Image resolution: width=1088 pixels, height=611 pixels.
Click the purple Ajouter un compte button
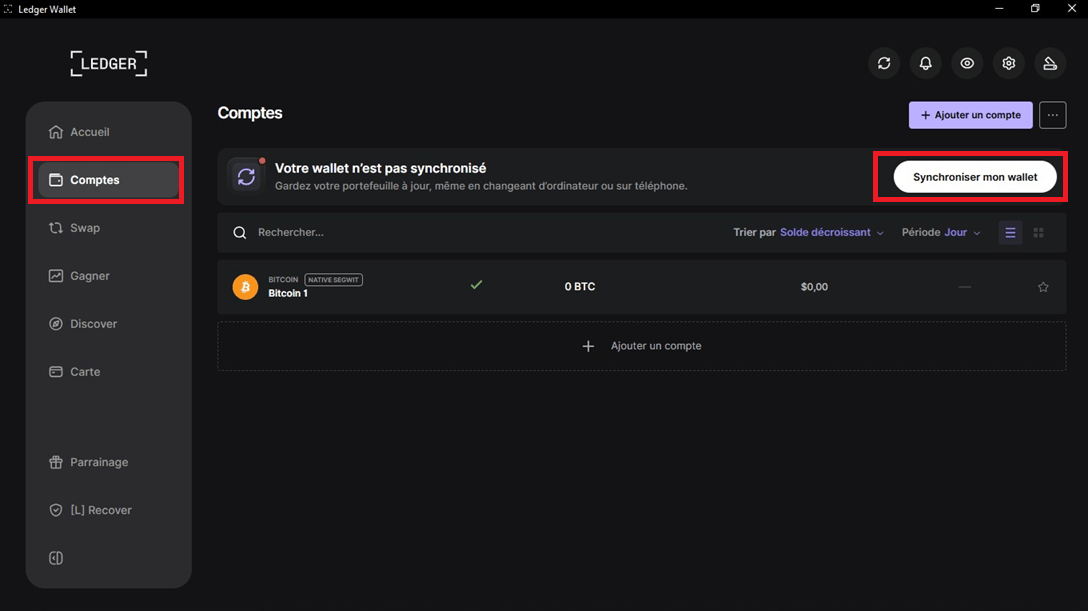tap(970, 115)
